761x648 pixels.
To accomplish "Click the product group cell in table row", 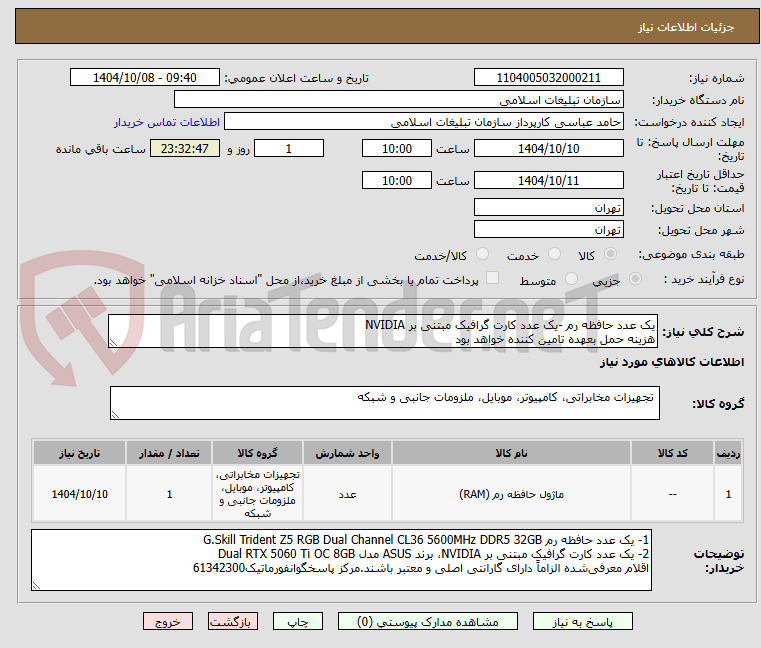I will 257,494.
